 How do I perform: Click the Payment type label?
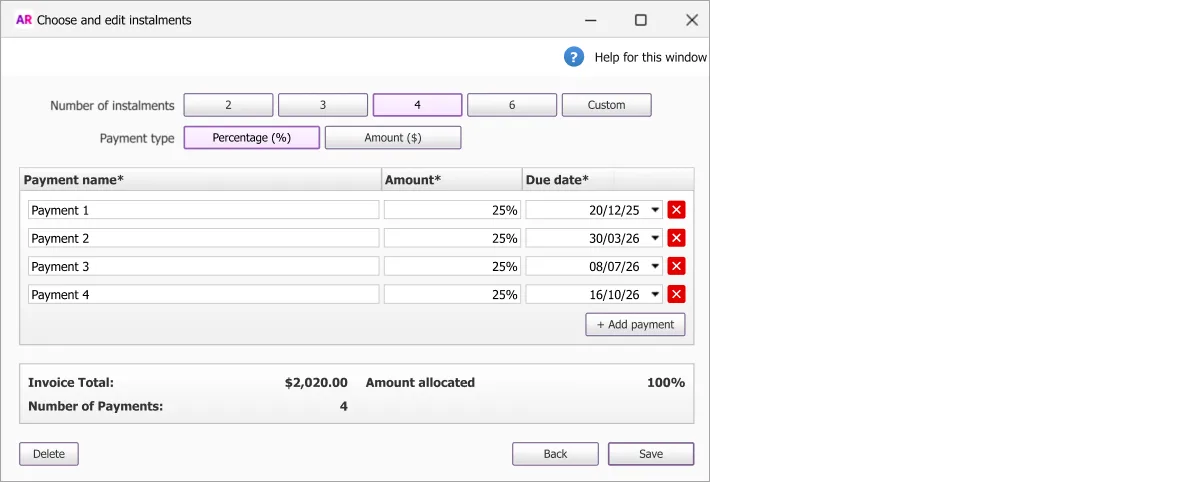coord(137,138)
